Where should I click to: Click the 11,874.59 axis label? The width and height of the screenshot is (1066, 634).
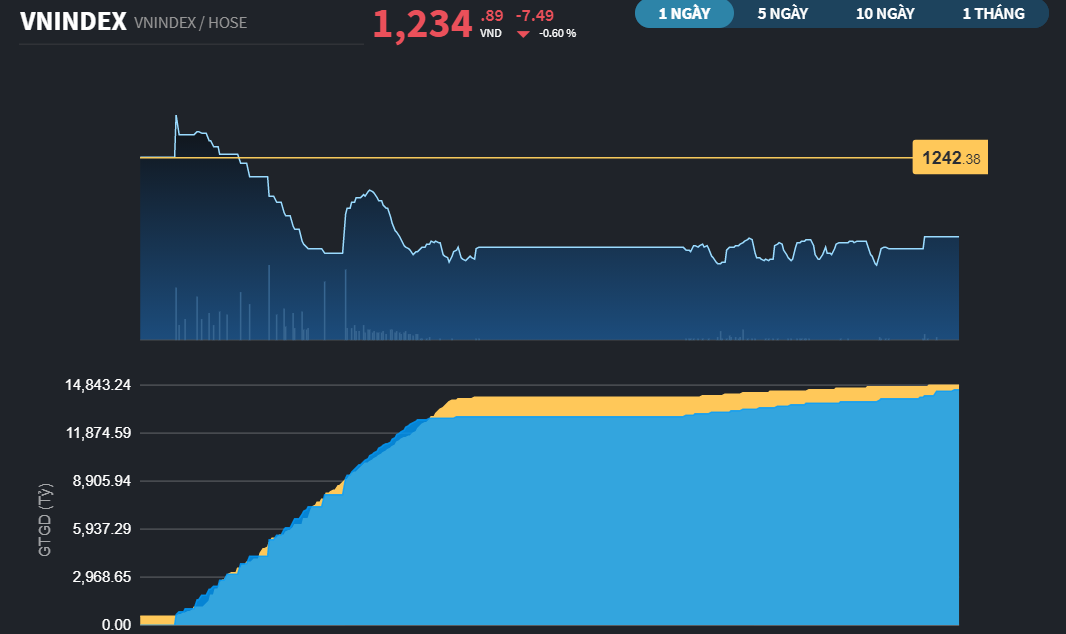coord(98,433)
